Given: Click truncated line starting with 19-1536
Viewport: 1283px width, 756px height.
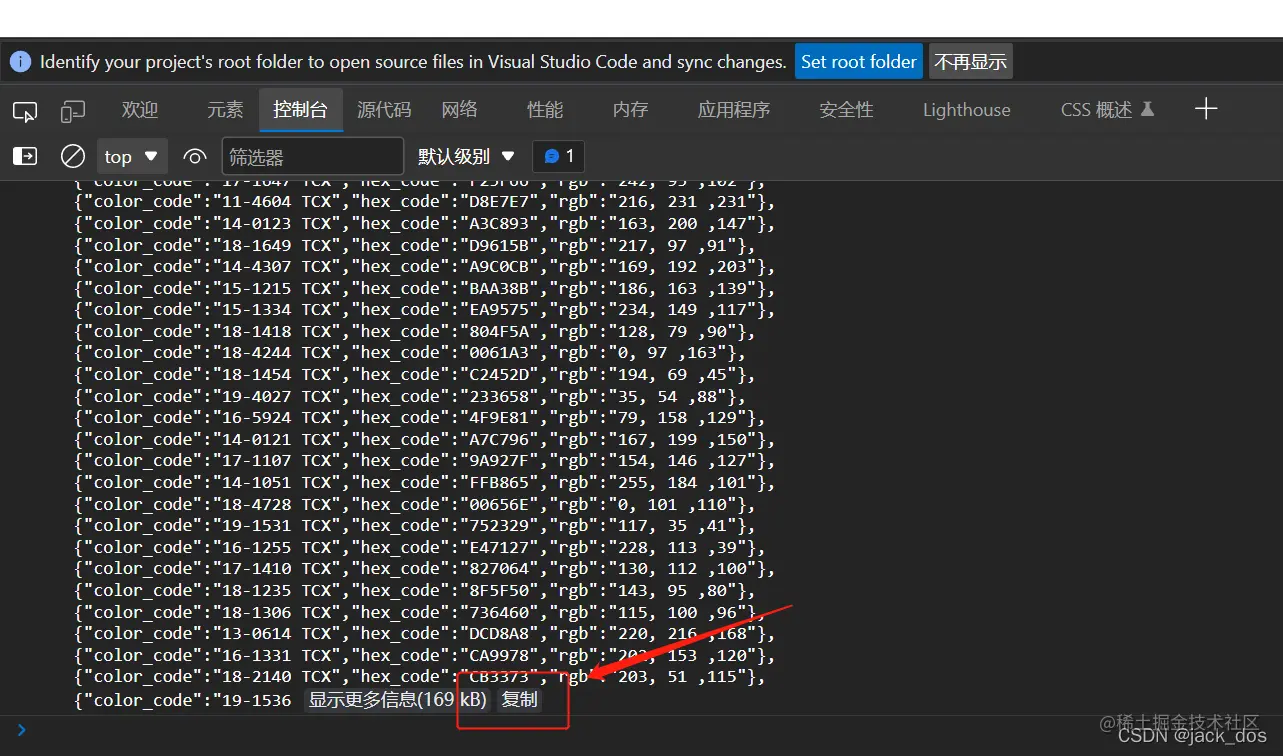Looking at the screenshot, I should 184,699.
